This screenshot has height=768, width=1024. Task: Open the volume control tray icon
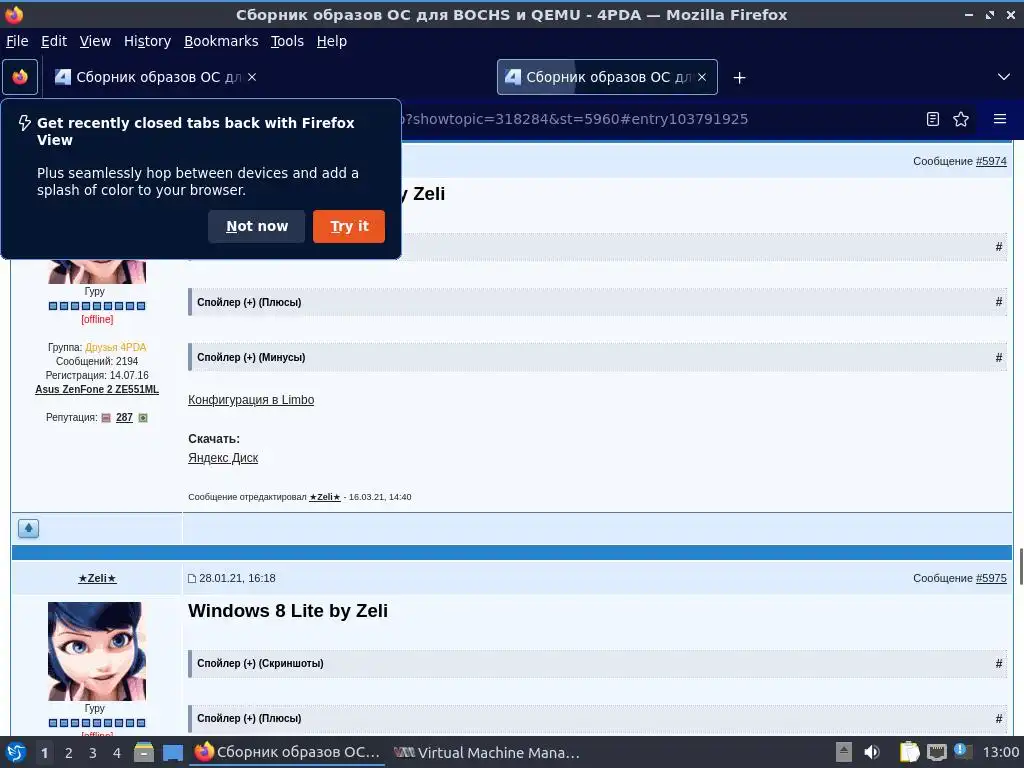click(x=872, y=752)
